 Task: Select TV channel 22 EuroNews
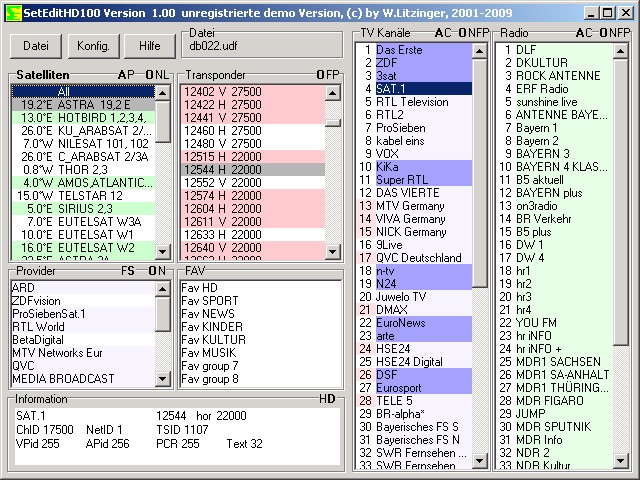(x=414, y=323)
